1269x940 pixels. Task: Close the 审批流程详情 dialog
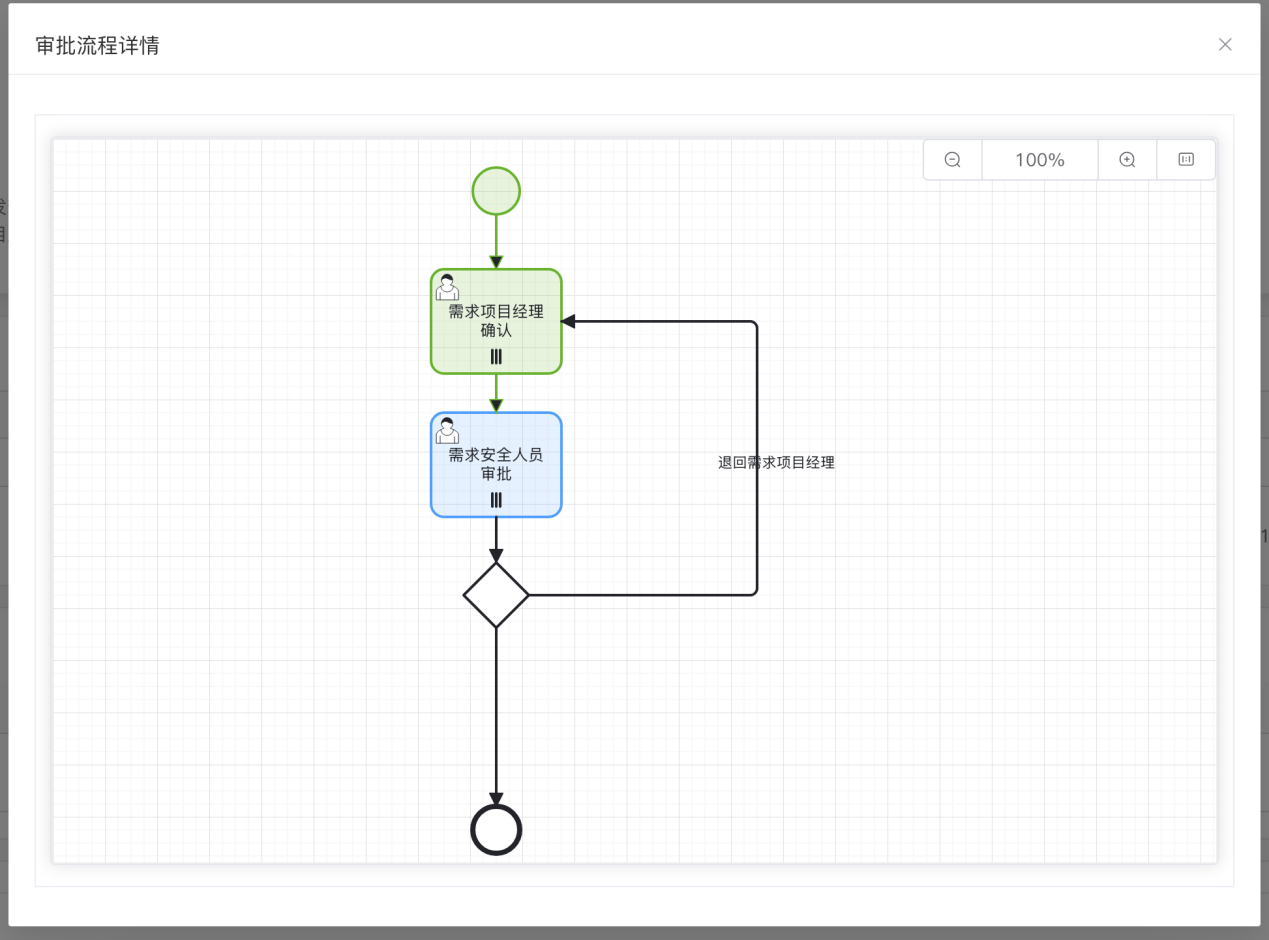click(1225, 44)
